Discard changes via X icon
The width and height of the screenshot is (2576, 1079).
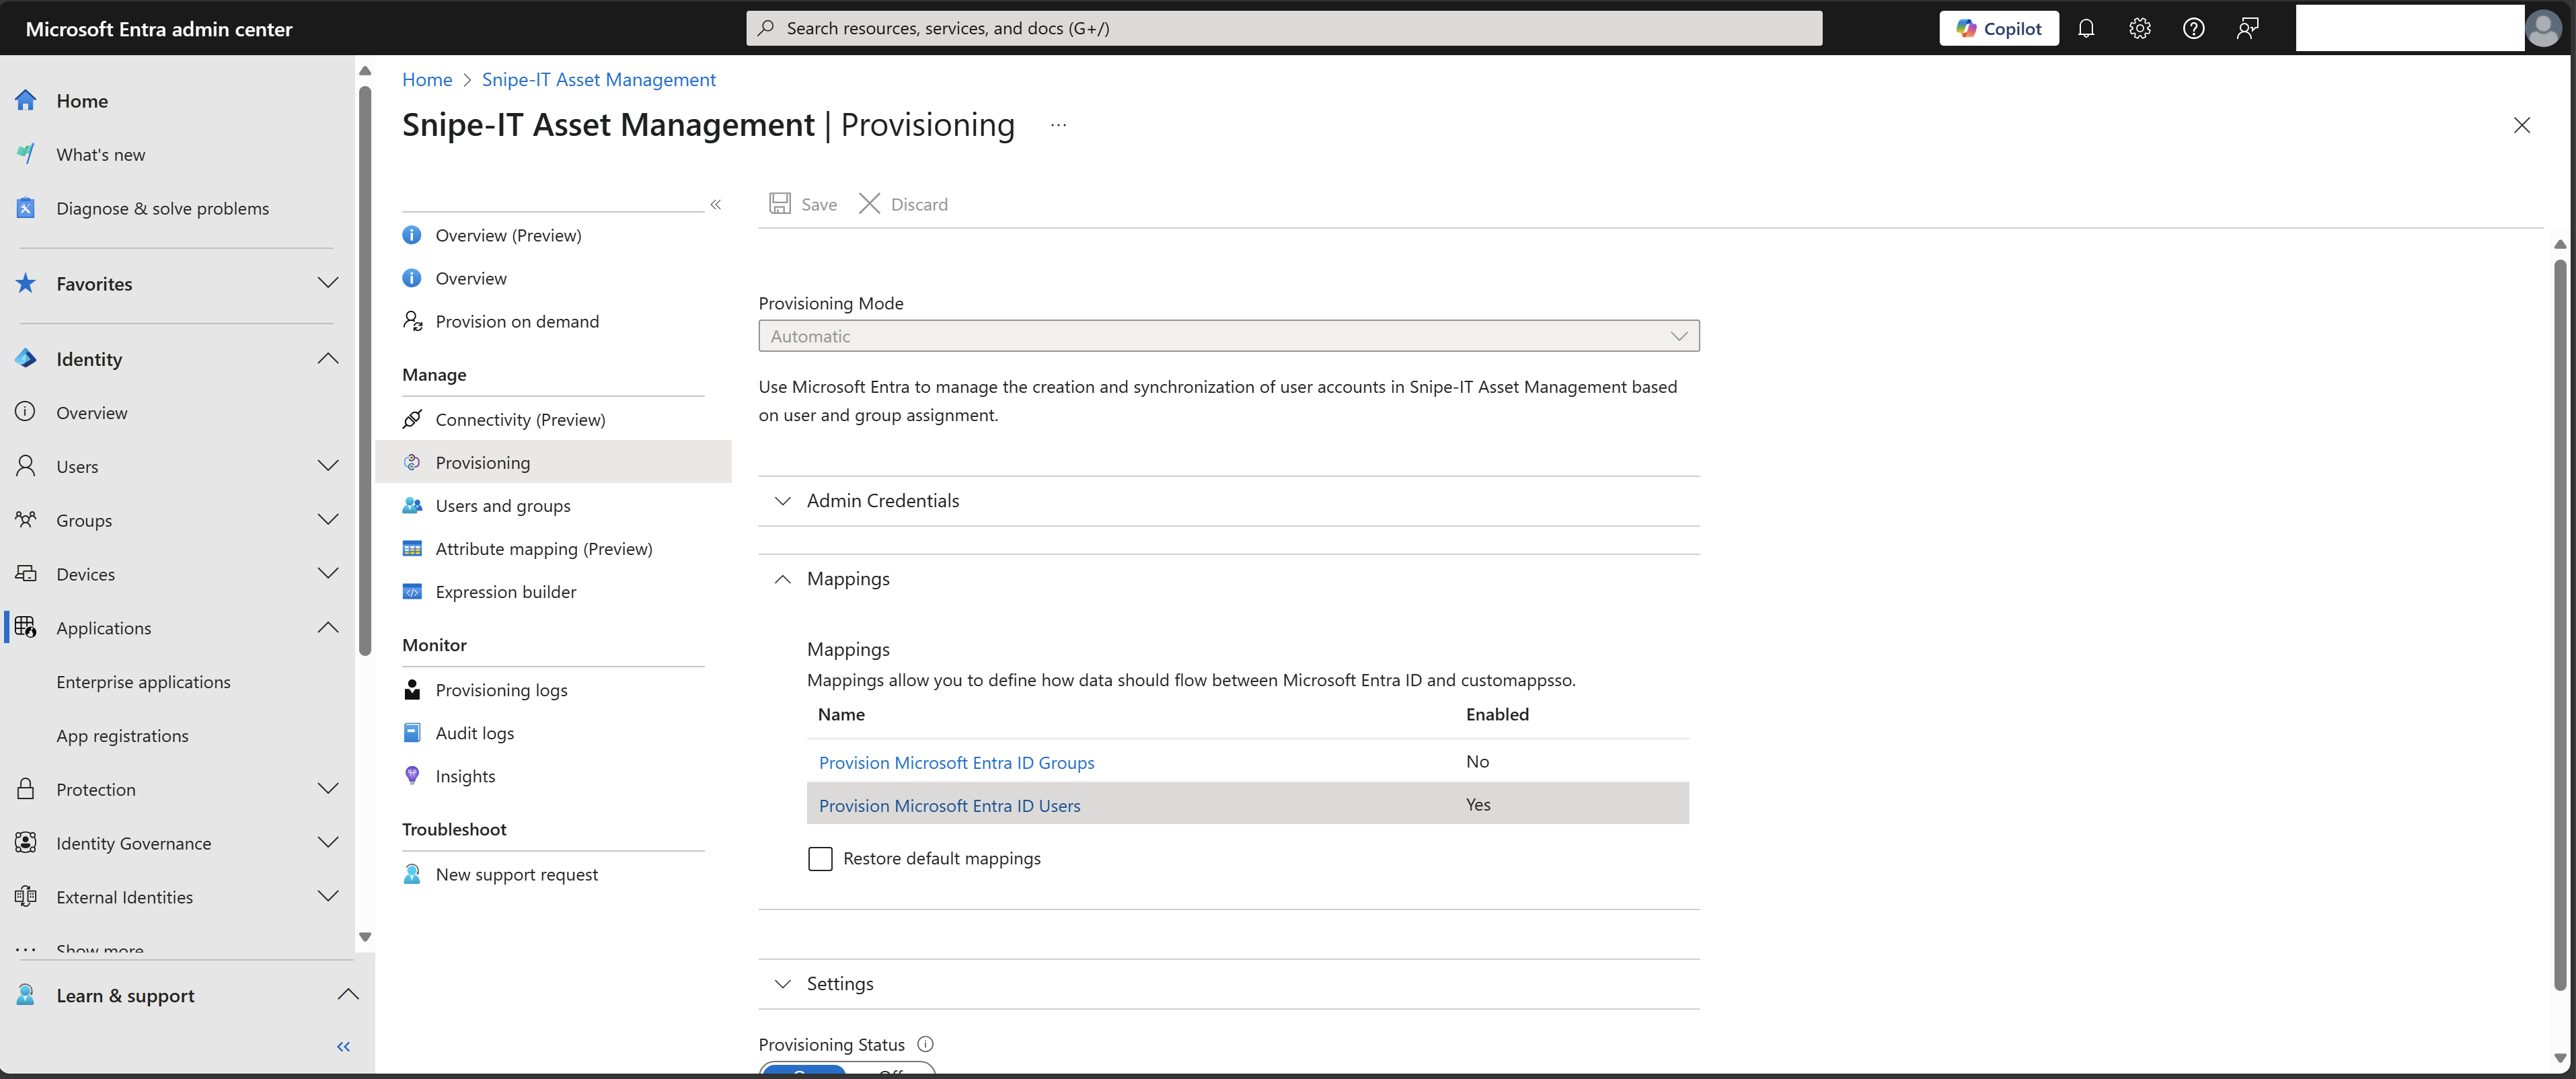coord(869,204)
